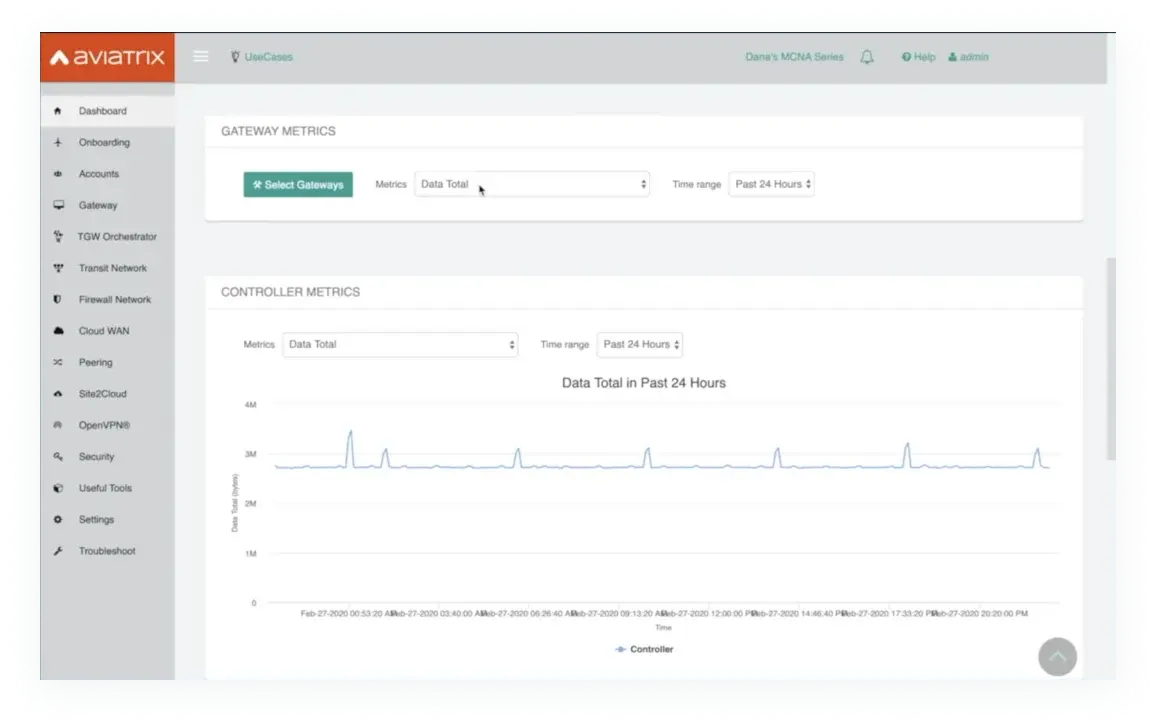This screenshot has width=1156, height=728.
Task: Click the page vertical scrollbar
Action: (1110, 358)
